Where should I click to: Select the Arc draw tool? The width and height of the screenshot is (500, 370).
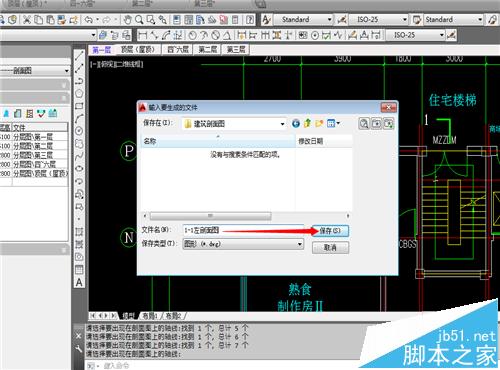[79, 118]
